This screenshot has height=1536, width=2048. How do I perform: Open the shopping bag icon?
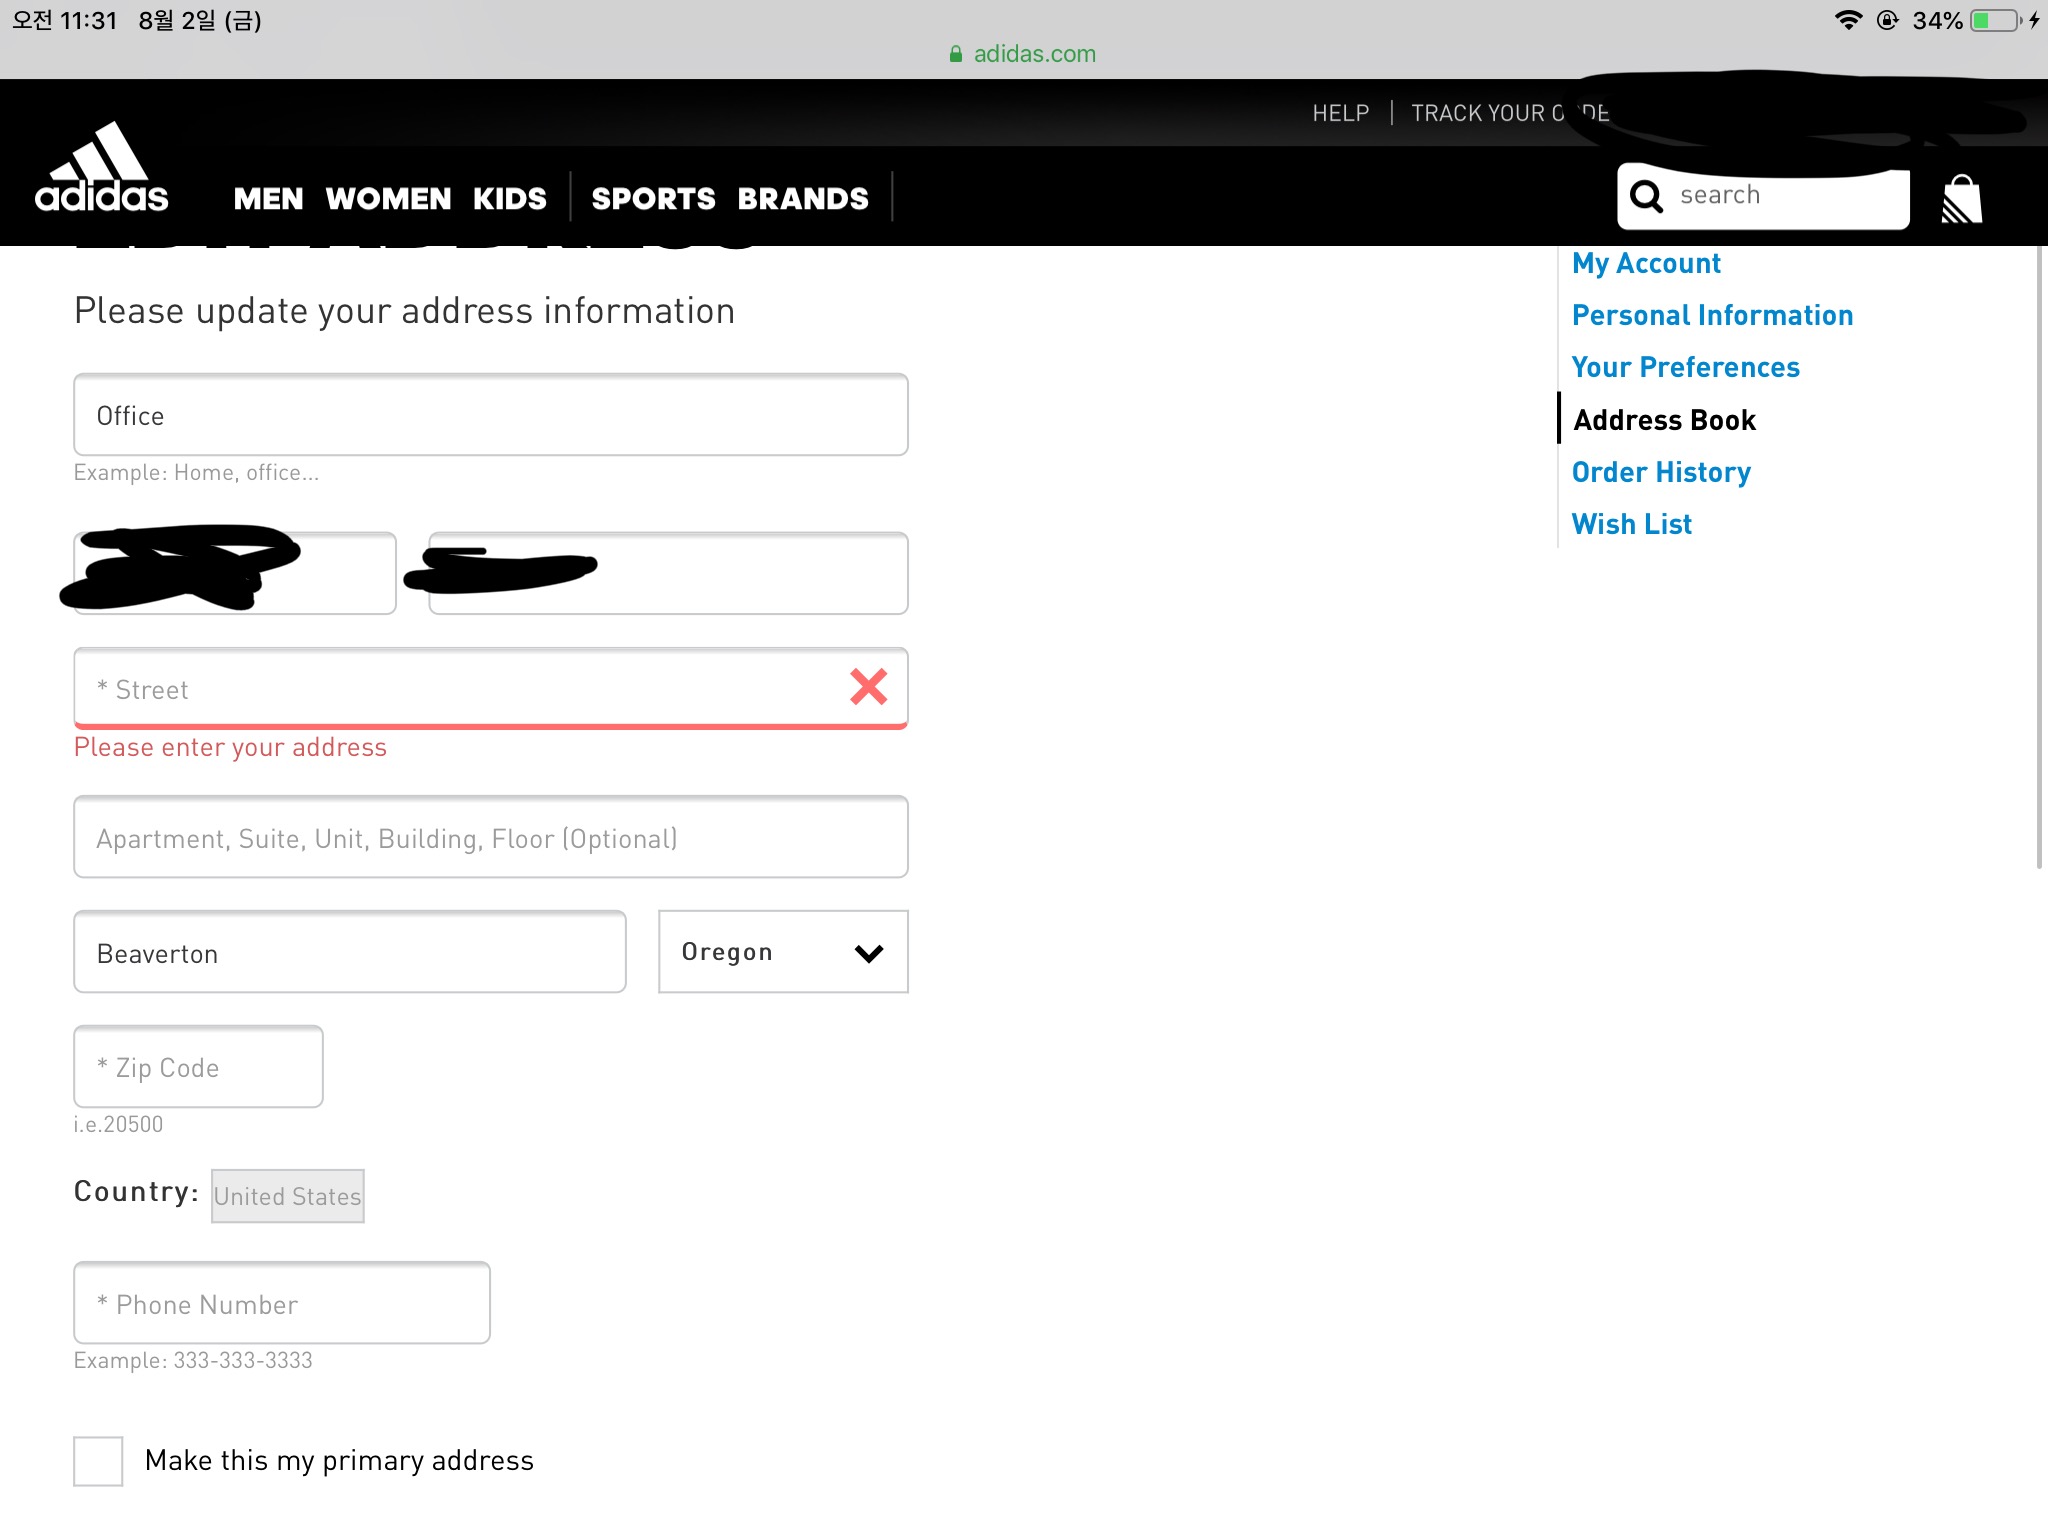pos(1961,200)
